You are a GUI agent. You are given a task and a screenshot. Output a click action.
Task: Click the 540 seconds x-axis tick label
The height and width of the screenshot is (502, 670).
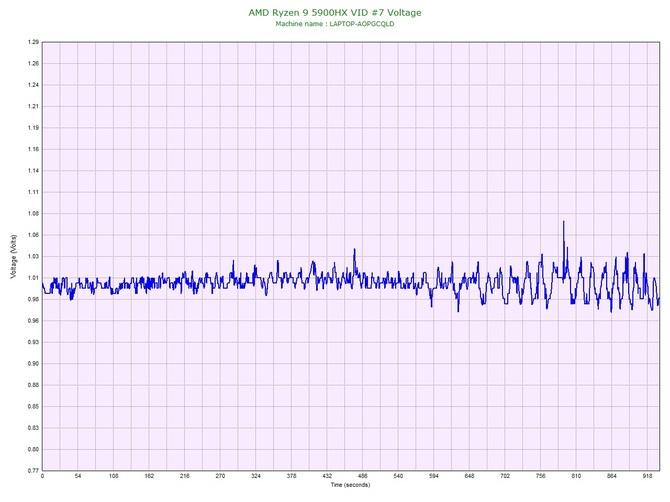(398, 476)
